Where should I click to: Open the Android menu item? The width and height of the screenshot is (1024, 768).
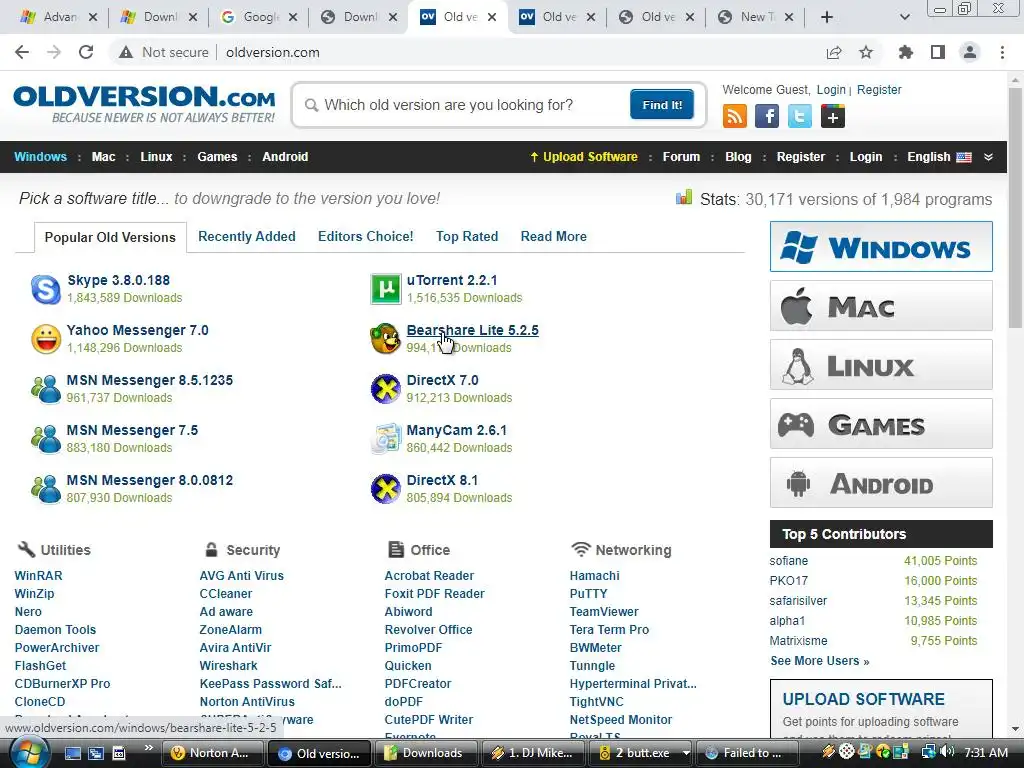click(285, 157)
